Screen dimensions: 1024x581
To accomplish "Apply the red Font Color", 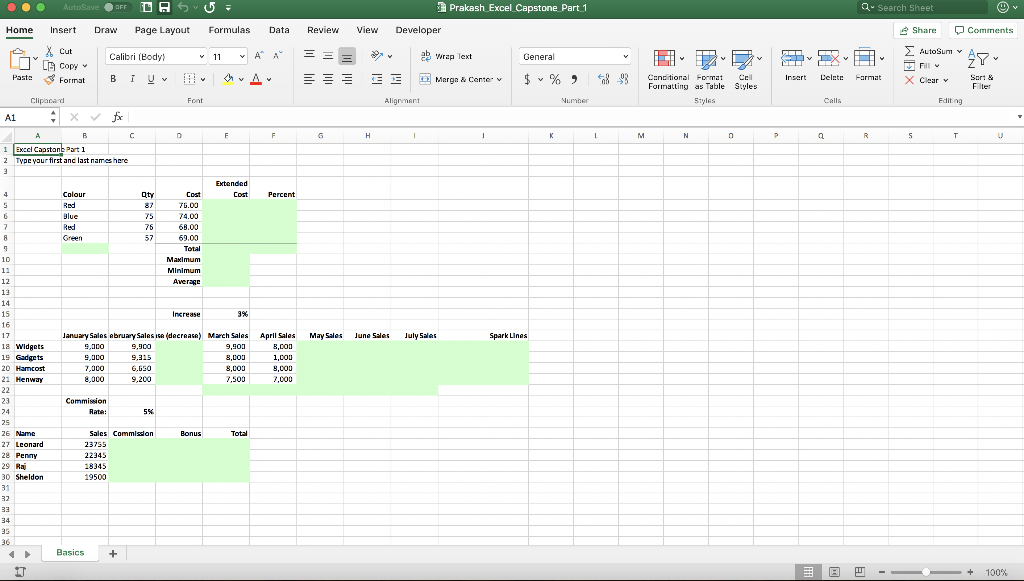I will [x=256, y=79].
